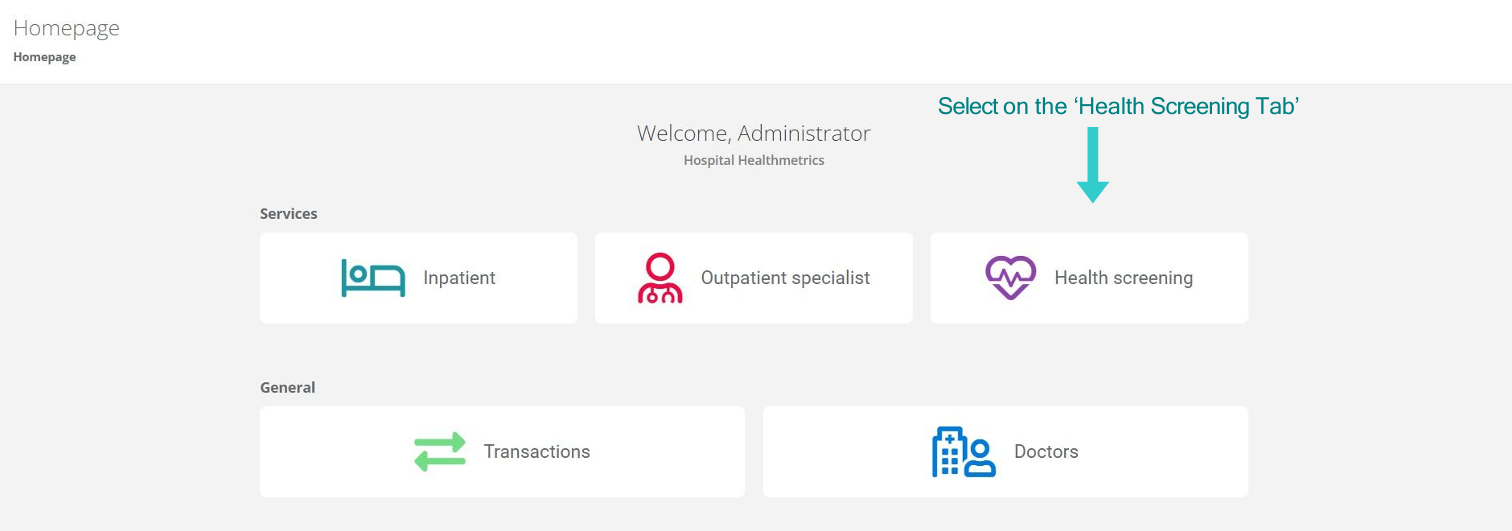
Task: Open the Doctors label
Action: click(1046, 452)
